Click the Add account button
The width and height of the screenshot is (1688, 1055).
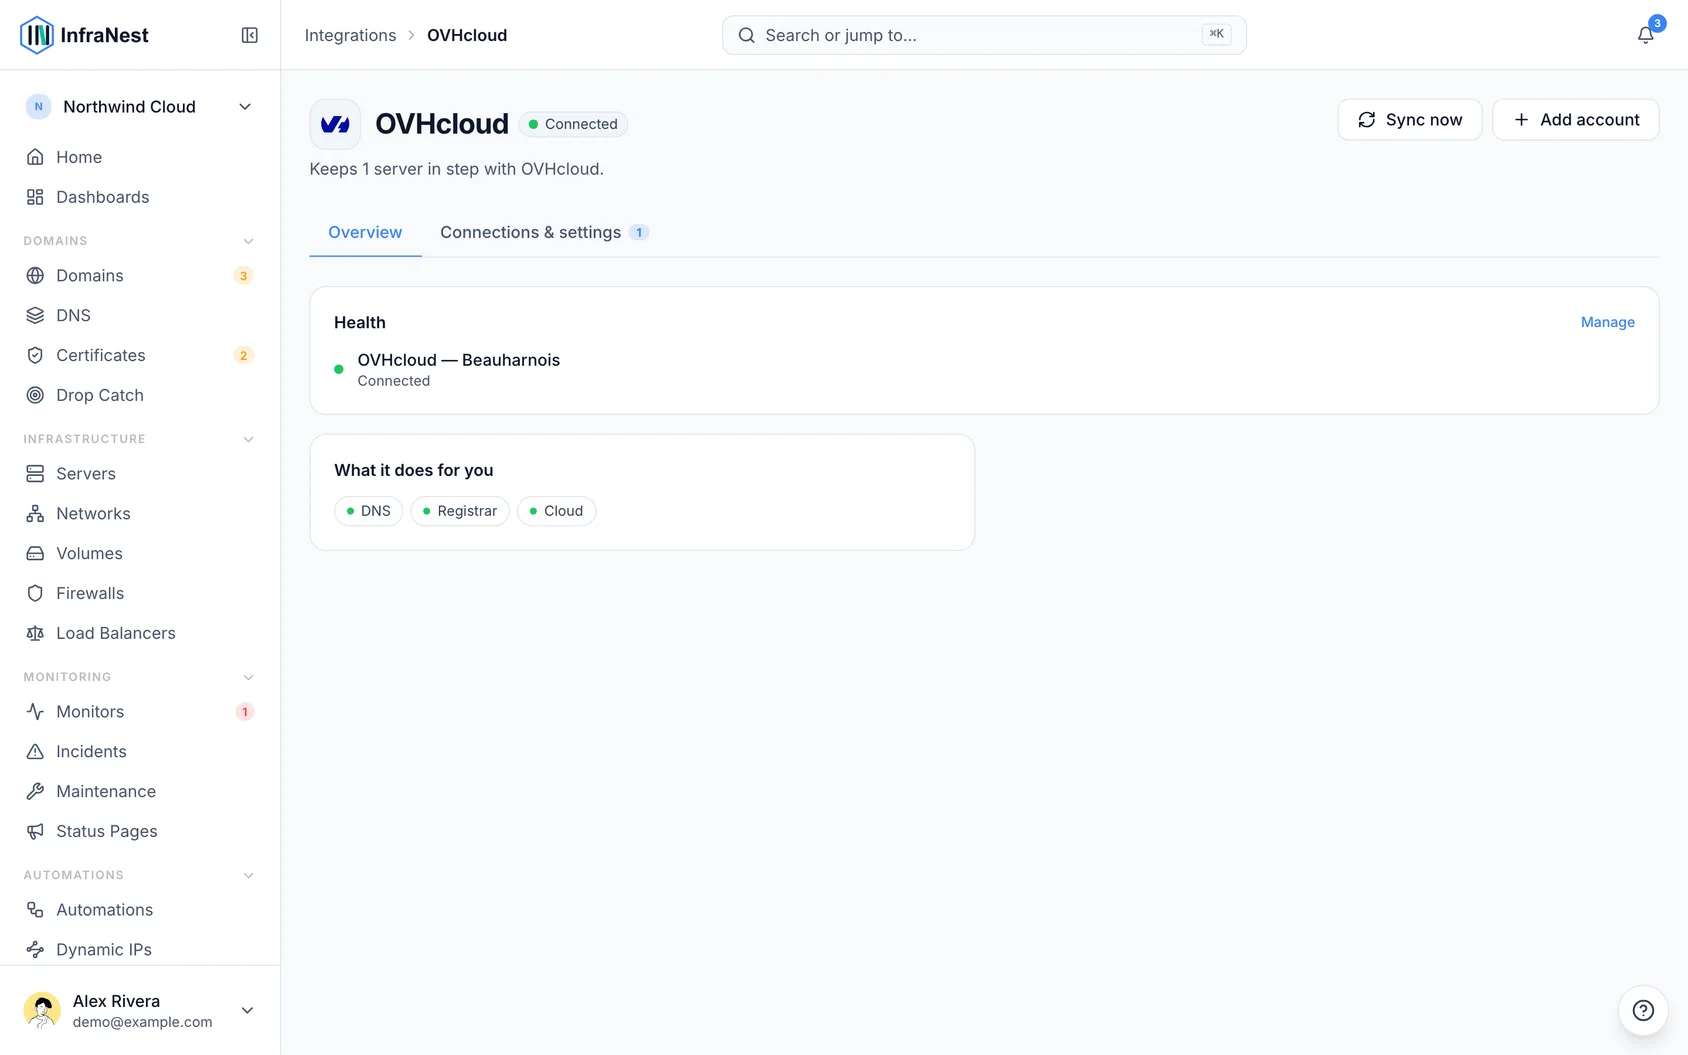click(1576, 120)
